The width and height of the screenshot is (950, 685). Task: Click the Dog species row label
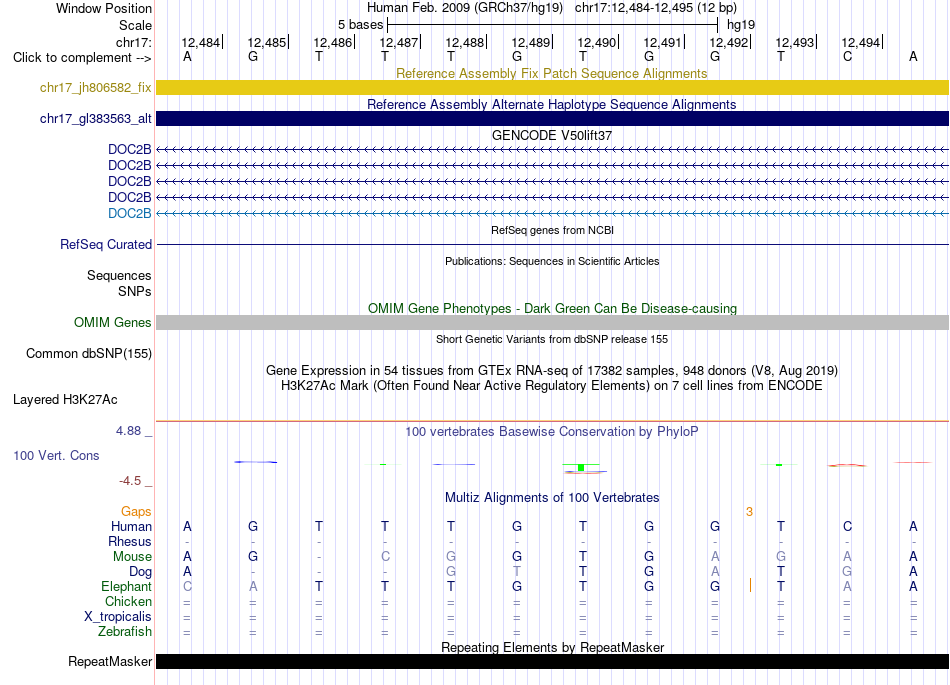click(140, 571)
